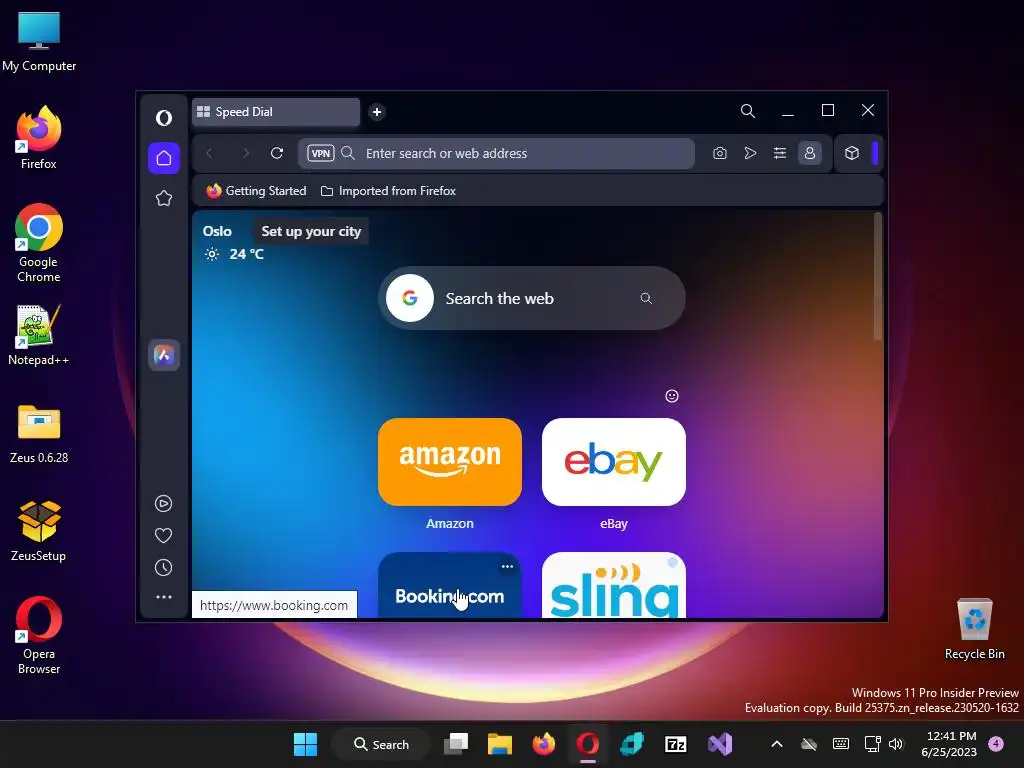Select the Google logo in search box

[x=410, y=298]
